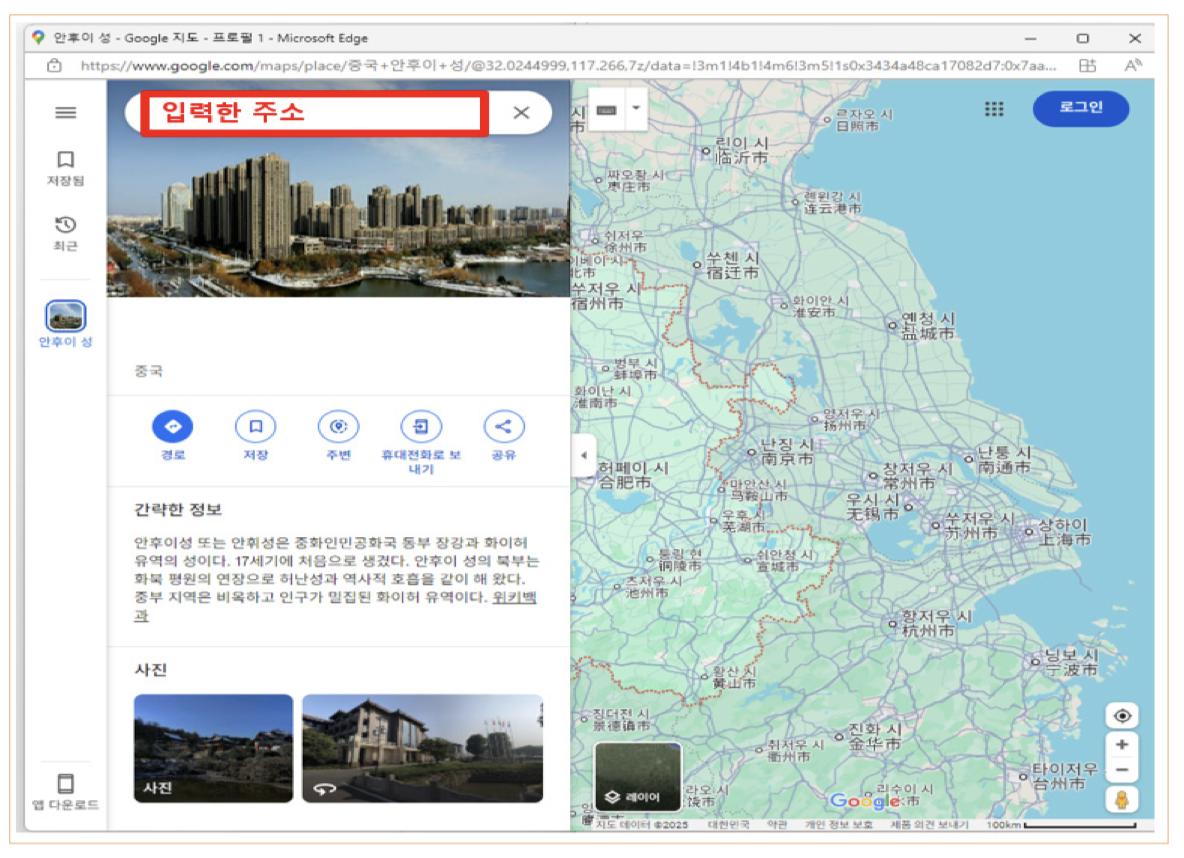
Task: Click the search address input field
Action: (314, 113)
